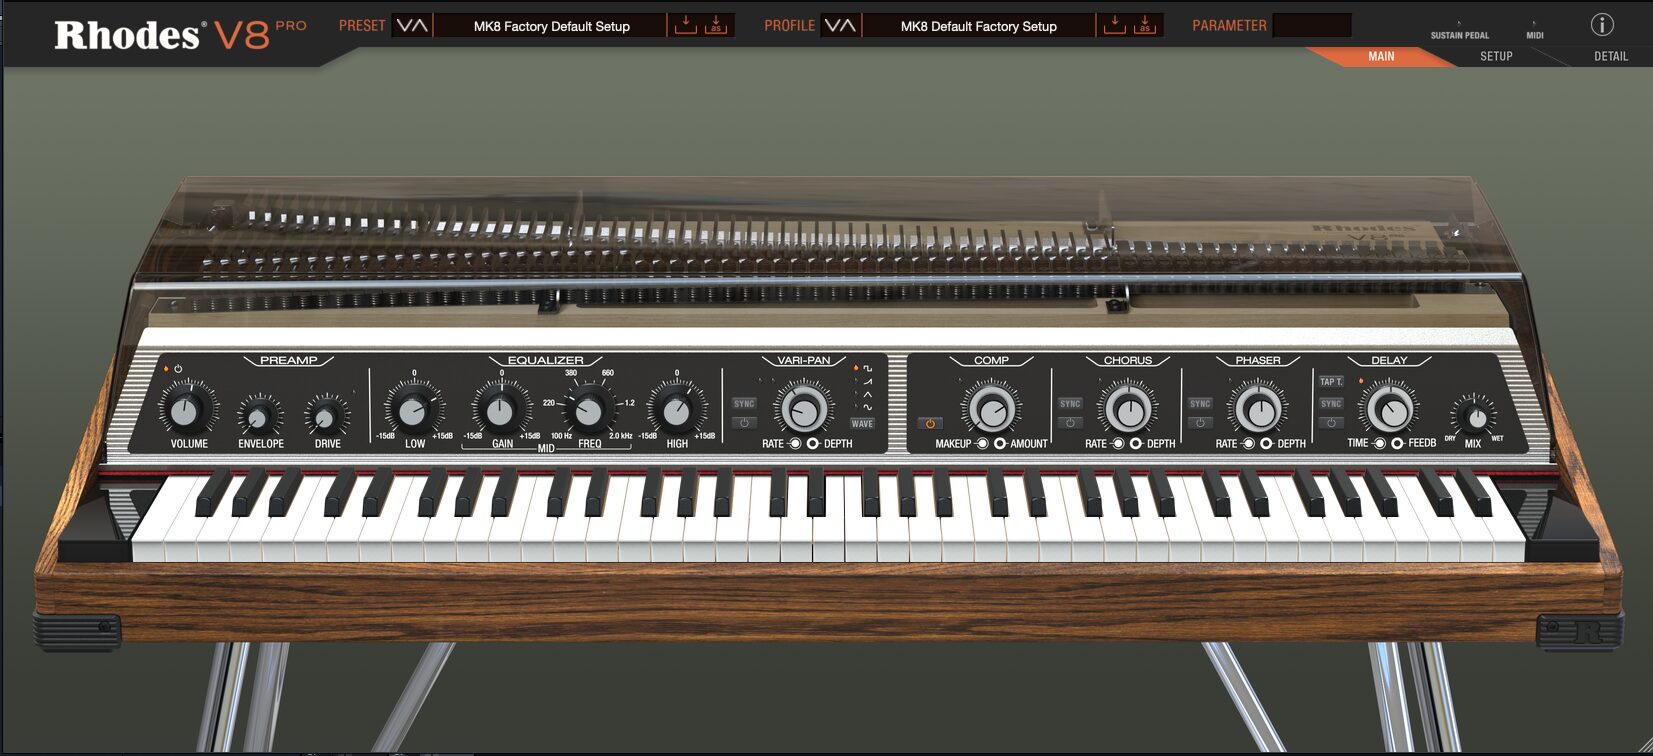Click the MID GAIN knob

click(500, 408)
